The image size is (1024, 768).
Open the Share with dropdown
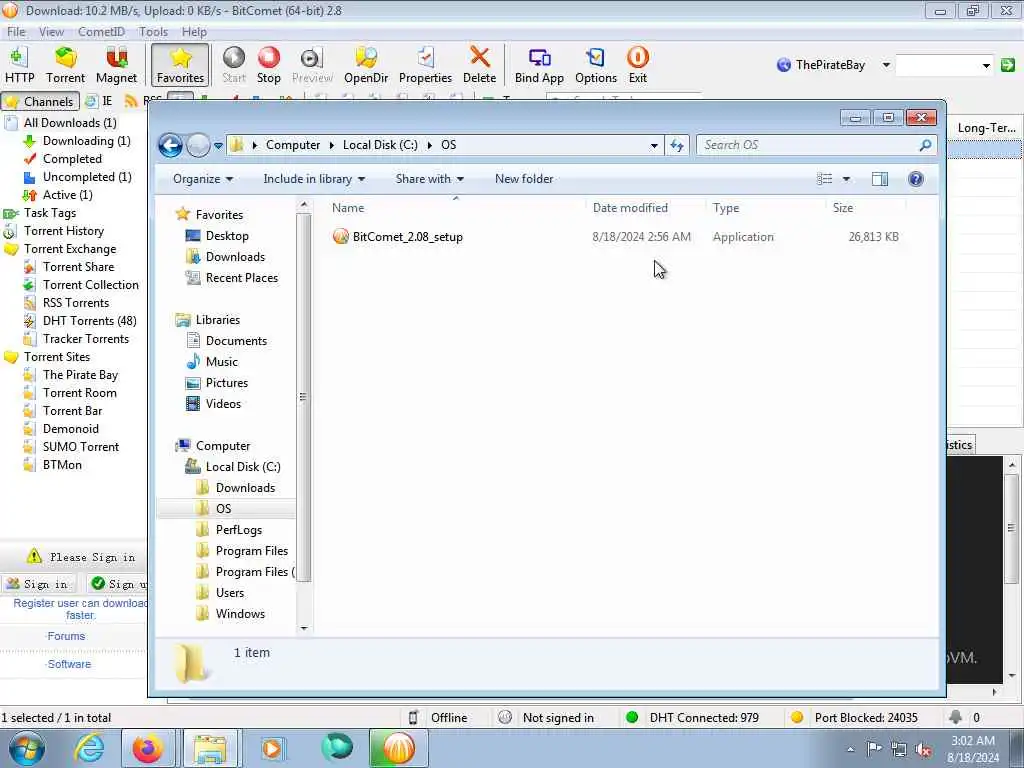[x=429, y=179]
